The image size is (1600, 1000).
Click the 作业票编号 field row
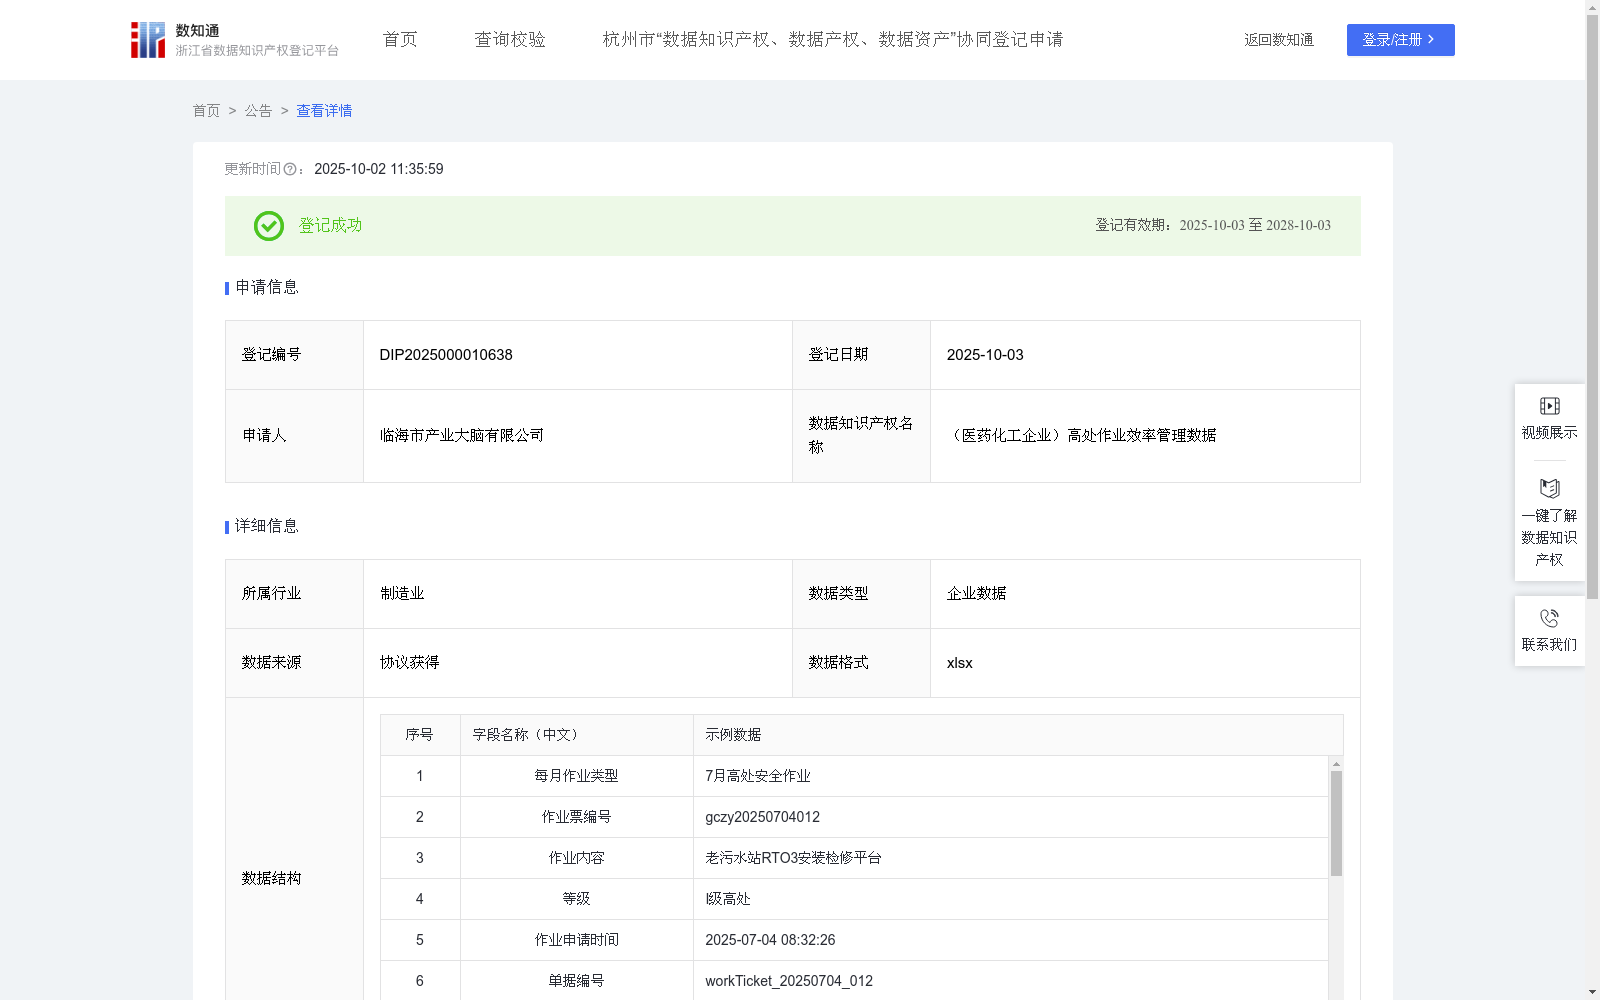pos(854,817)
